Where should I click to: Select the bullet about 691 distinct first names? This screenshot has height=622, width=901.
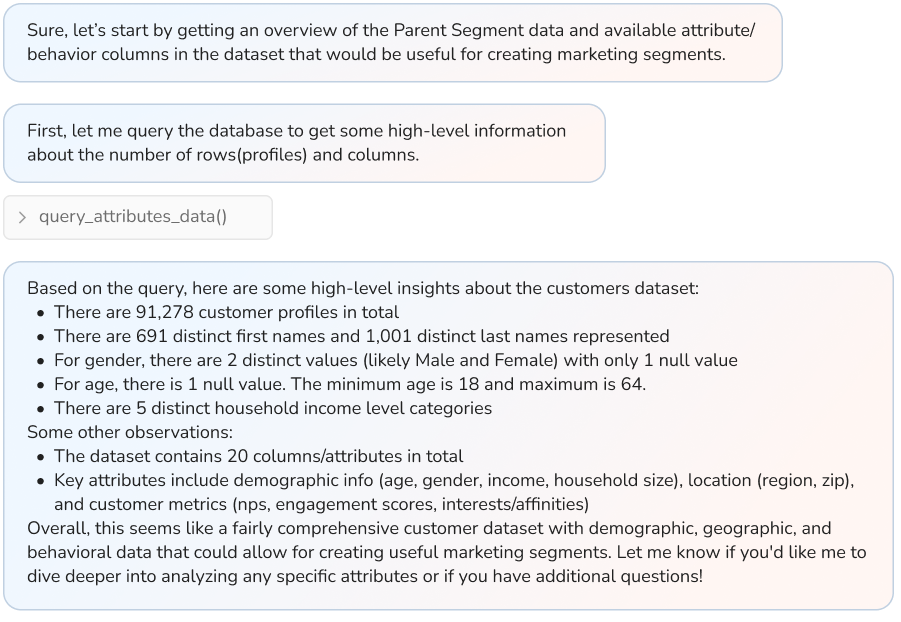click(x=361, y=336)
